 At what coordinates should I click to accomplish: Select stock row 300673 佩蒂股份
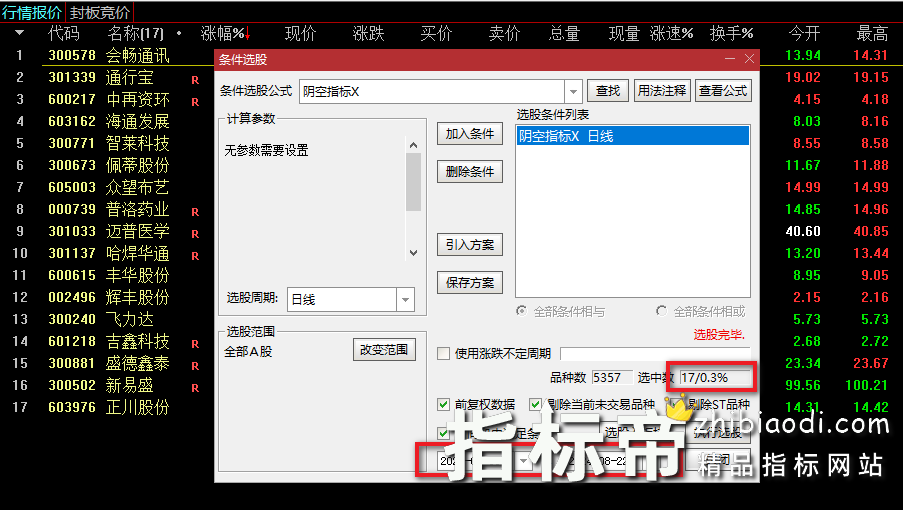tap(109, 165)
